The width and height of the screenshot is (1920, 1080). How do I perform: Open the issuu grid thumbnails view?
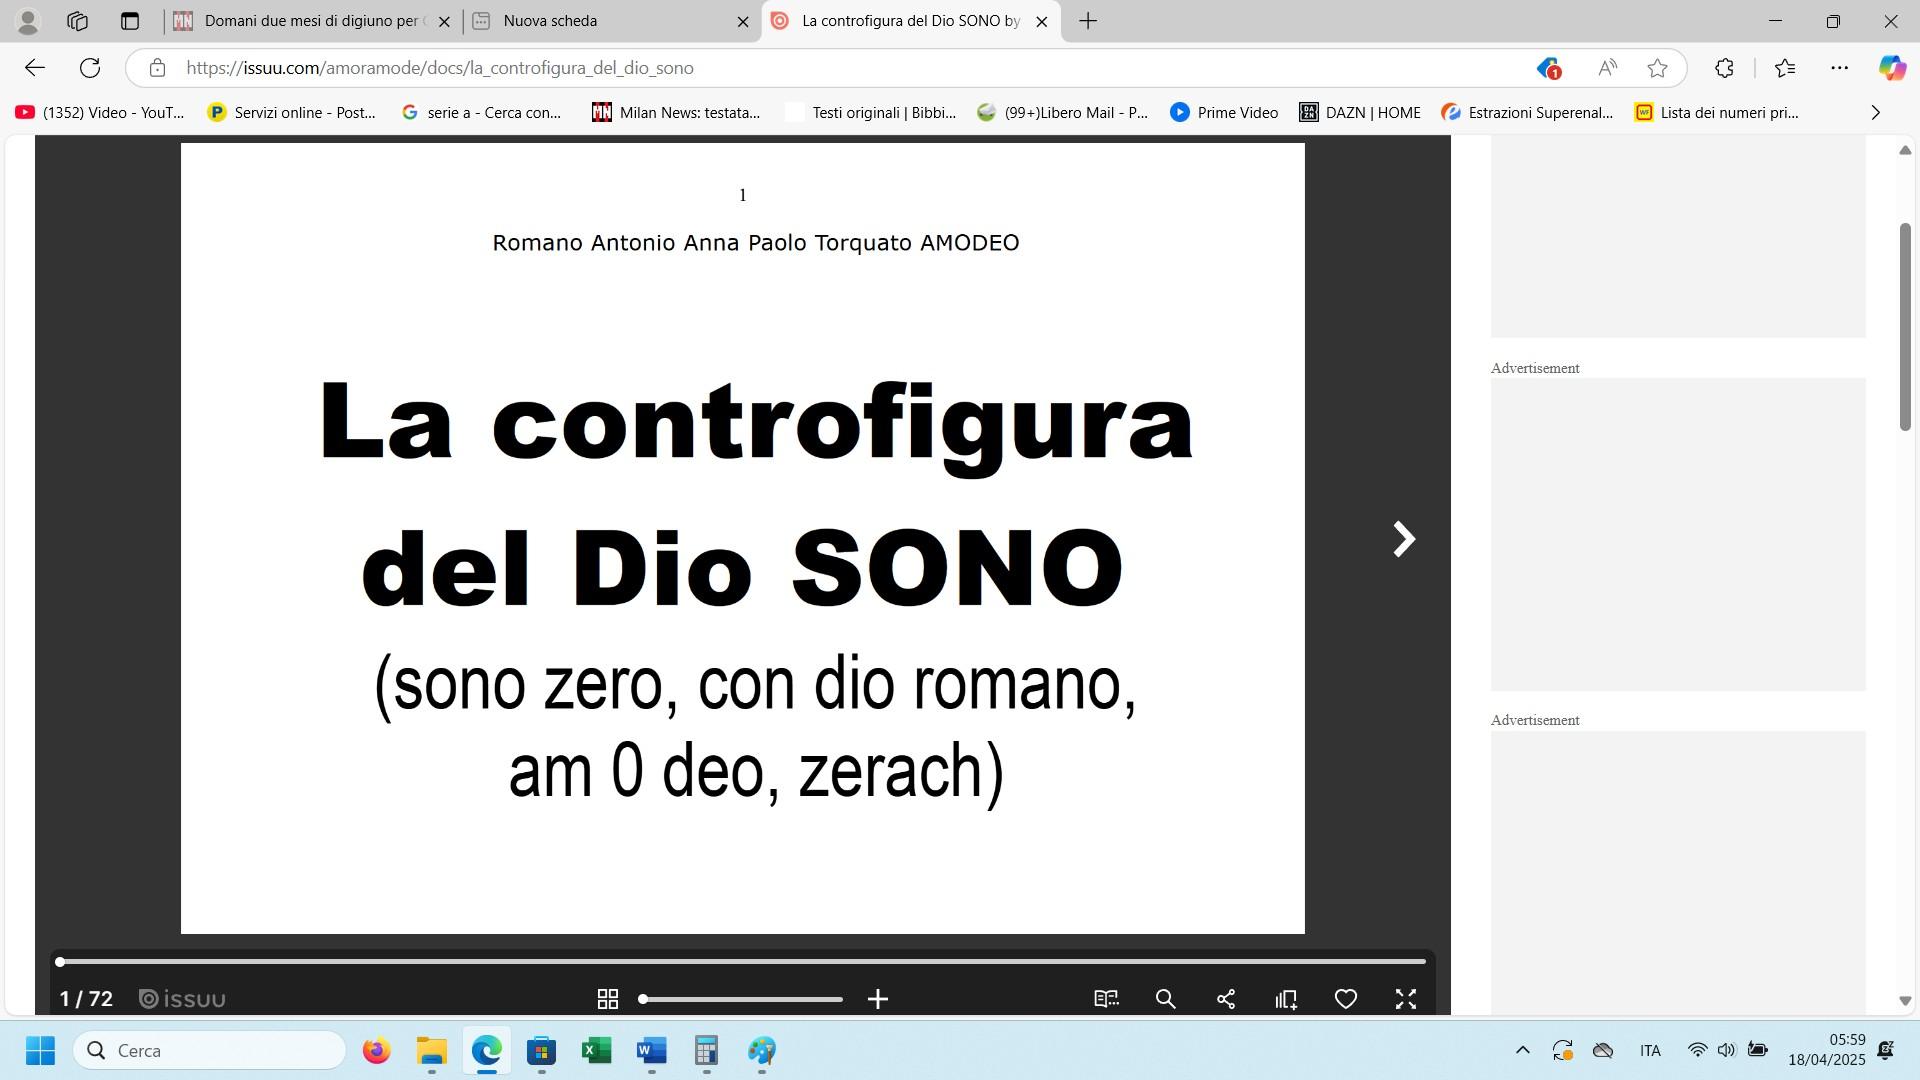[607, 999]
